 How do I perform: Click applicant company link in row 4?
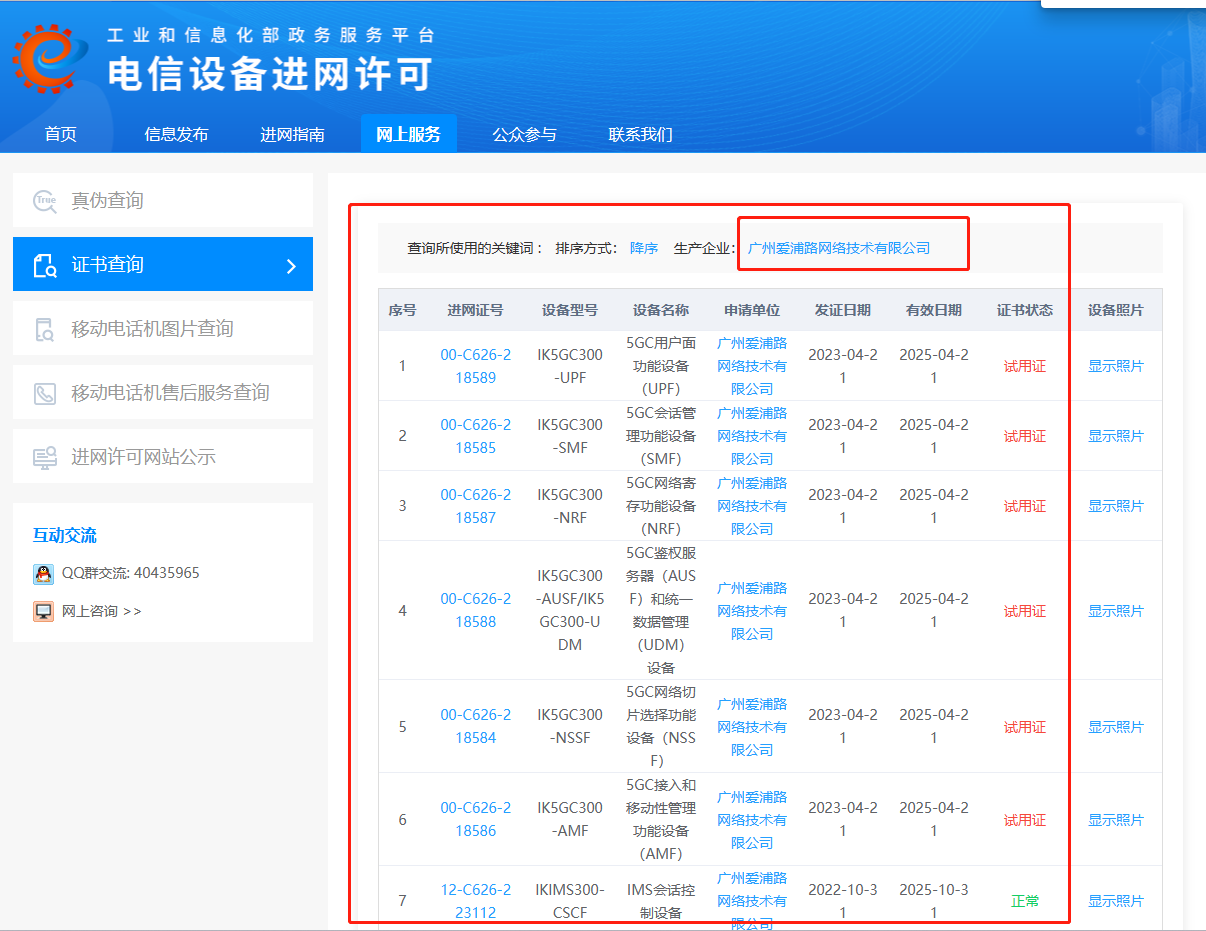(752, 611)
